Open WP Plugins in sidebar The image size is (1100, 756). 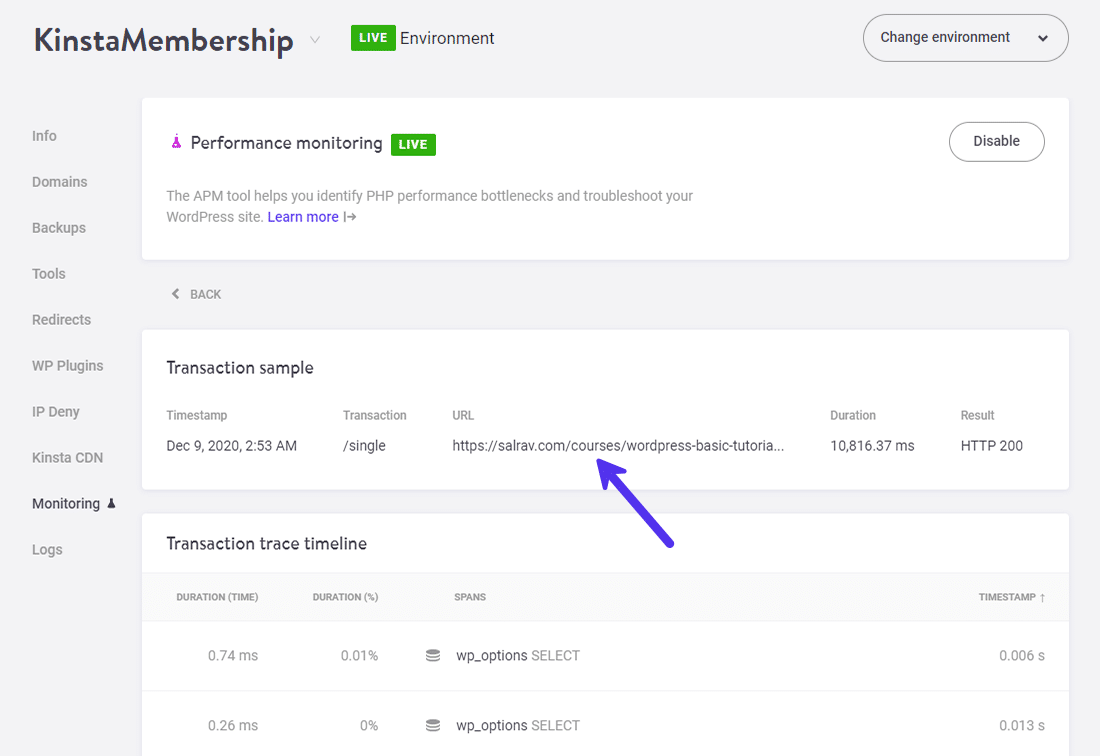[x=67, y=366]
